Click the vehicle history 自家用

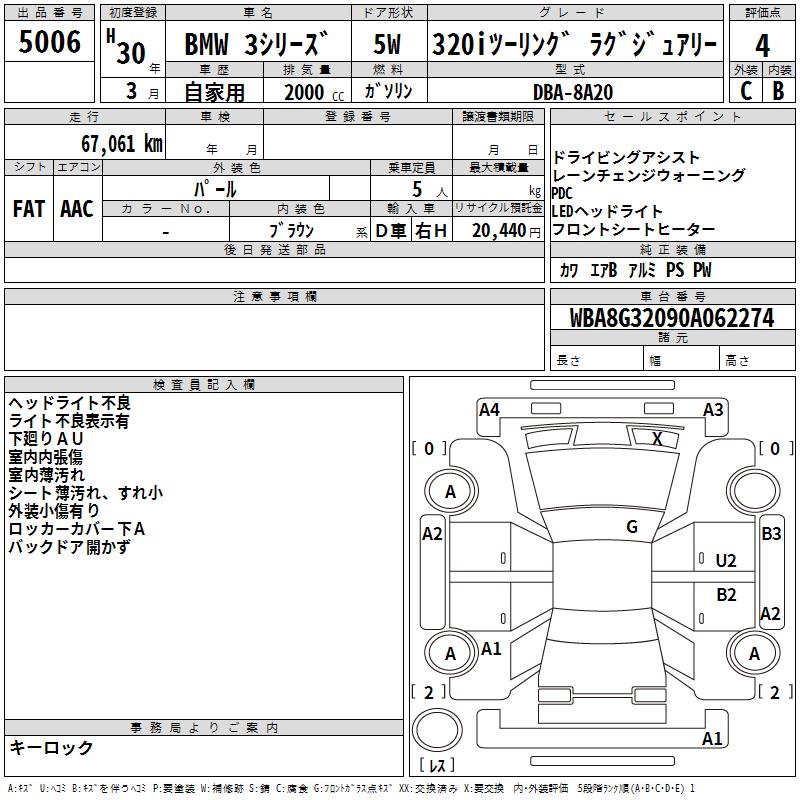pos(214,92)
